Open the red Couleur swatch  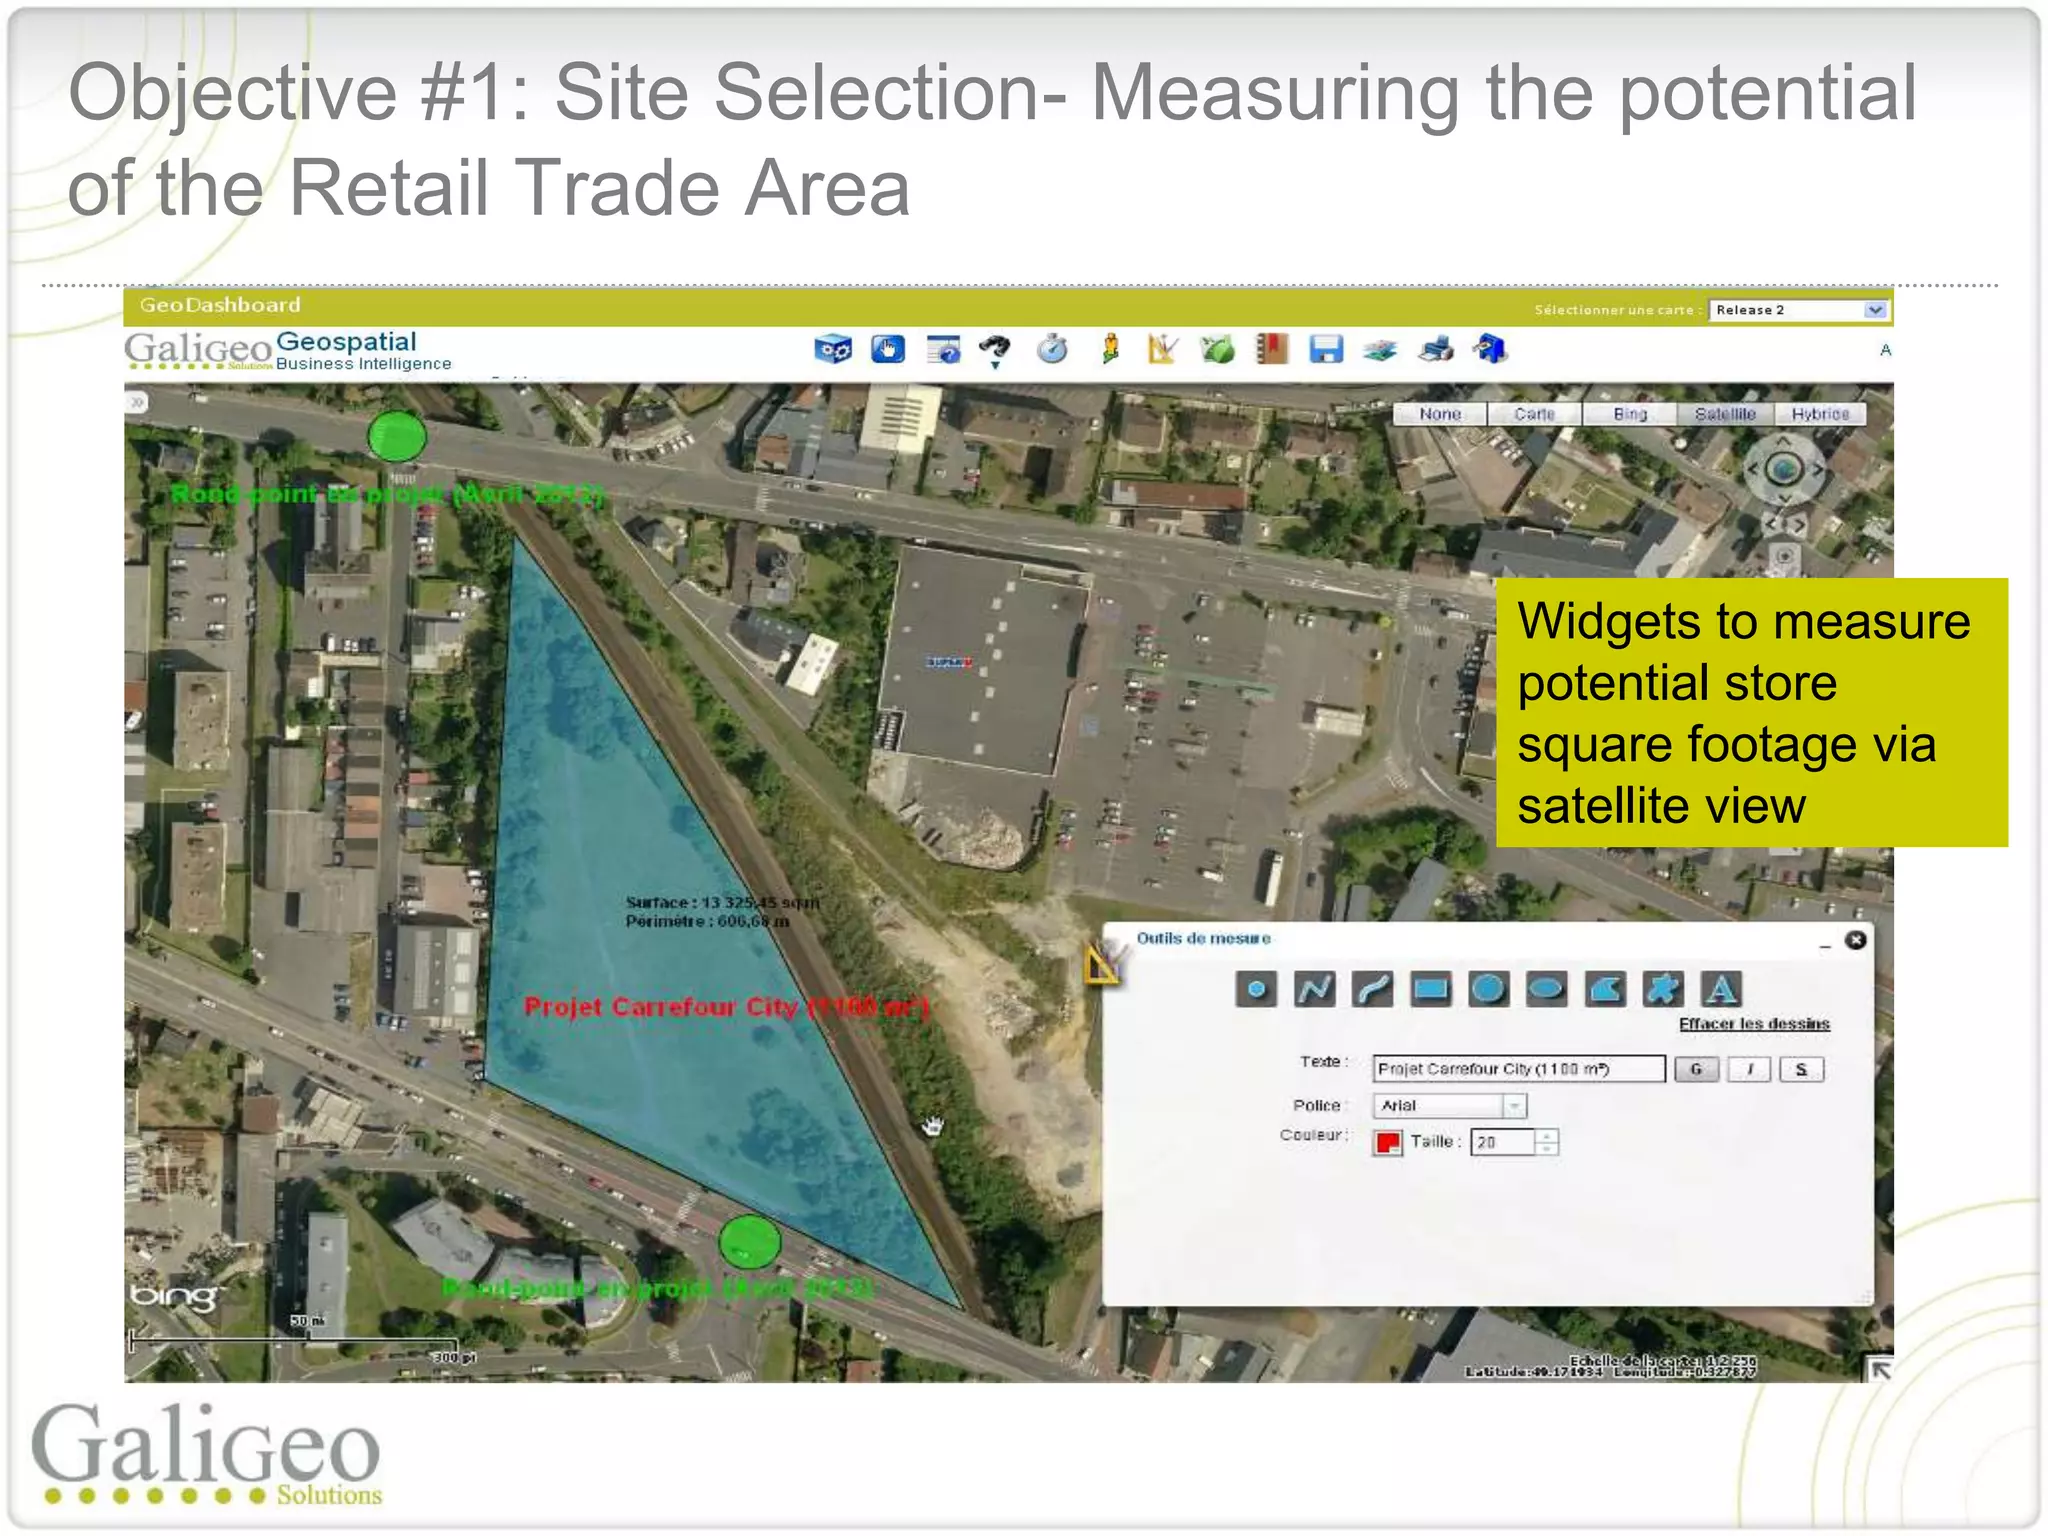click(1388, 1142)
